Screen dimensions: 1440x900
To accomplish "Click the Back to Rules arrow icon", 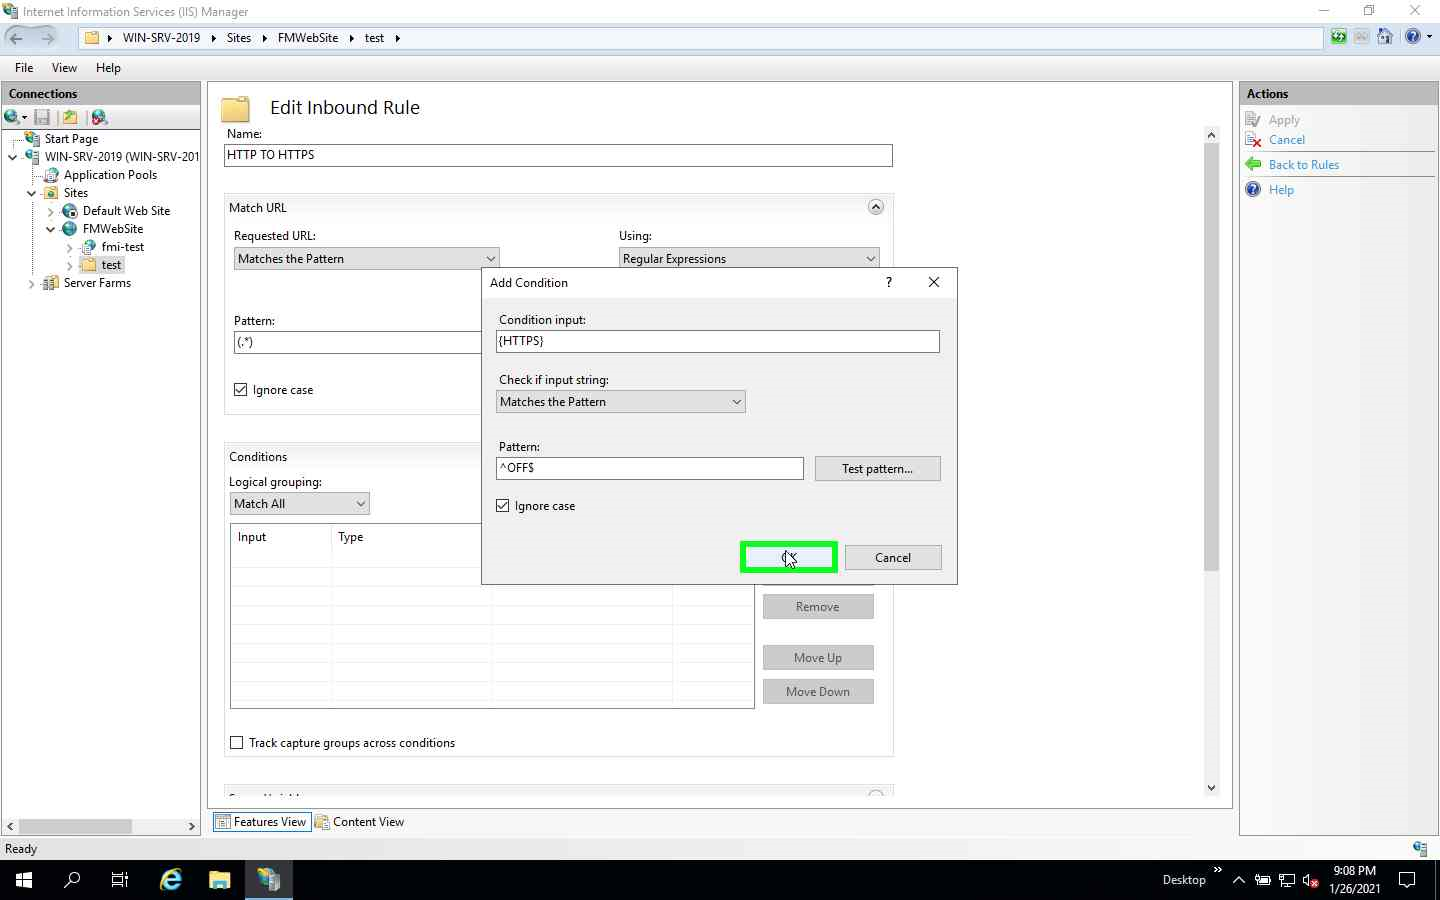I will coord(1253,165).
